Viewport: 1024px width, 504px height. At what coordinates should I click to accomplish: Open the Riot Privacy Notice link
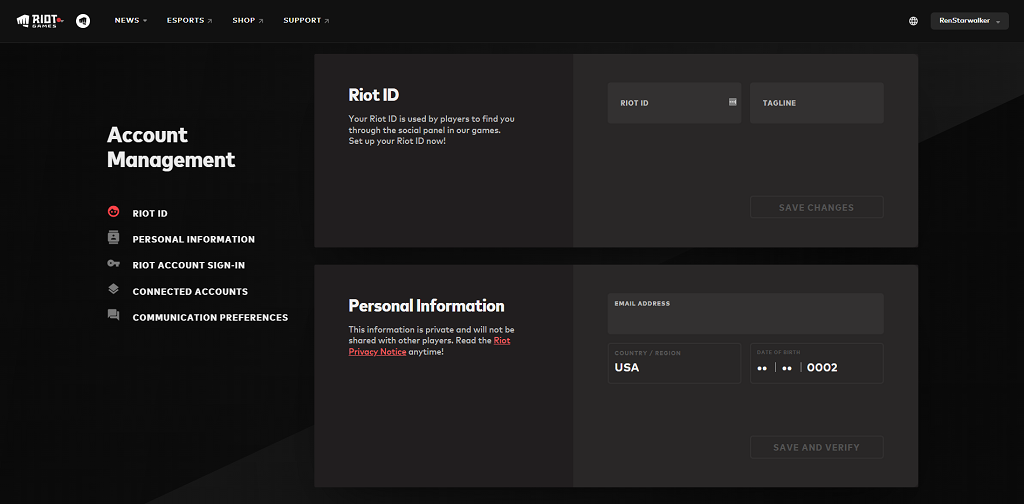[378, 352]
